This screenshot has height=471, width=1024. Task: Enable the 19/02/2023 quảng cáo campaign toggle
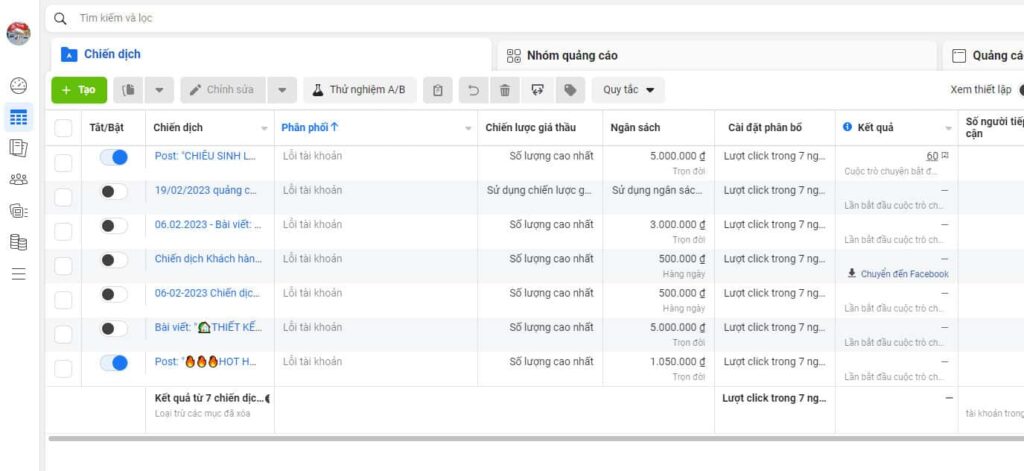point(114,191)
